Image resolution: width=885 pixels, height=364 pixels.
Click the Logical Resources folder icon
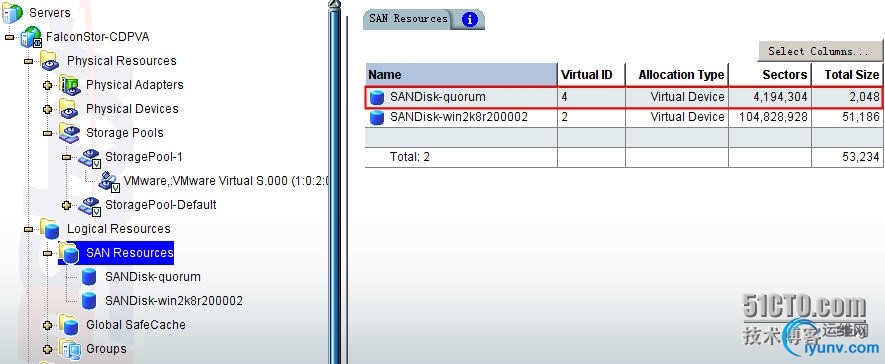(50, 229)
